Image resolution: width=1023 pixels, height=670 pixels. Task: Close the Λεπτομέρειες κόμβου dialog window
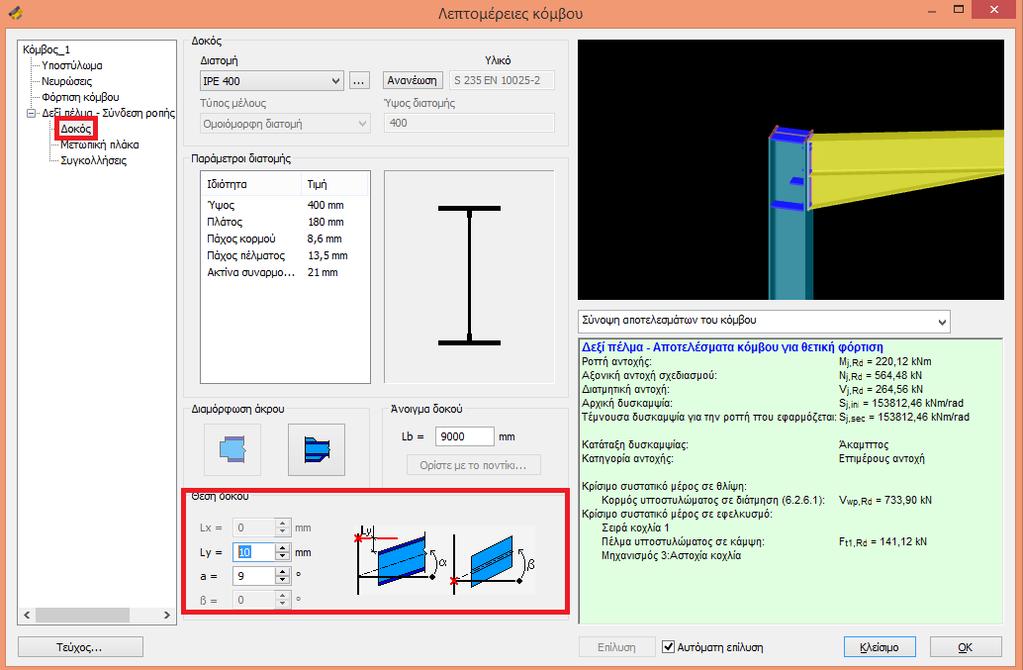pyautogui.click(x=994, y=10)
